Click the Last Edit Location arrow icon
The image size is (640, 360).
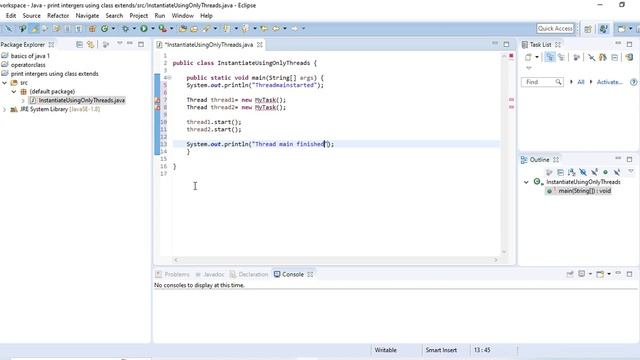click(x=264, y=29)
